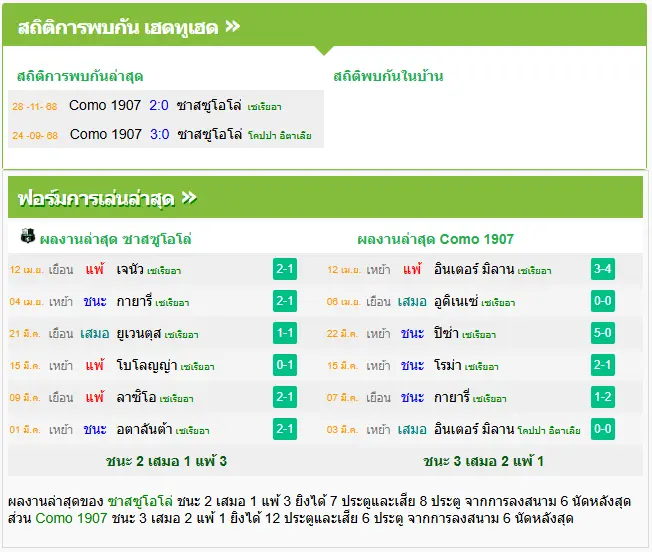
Task: Click the double-arrow icon beside head-to-head header
Action: (x=233, y=27)
